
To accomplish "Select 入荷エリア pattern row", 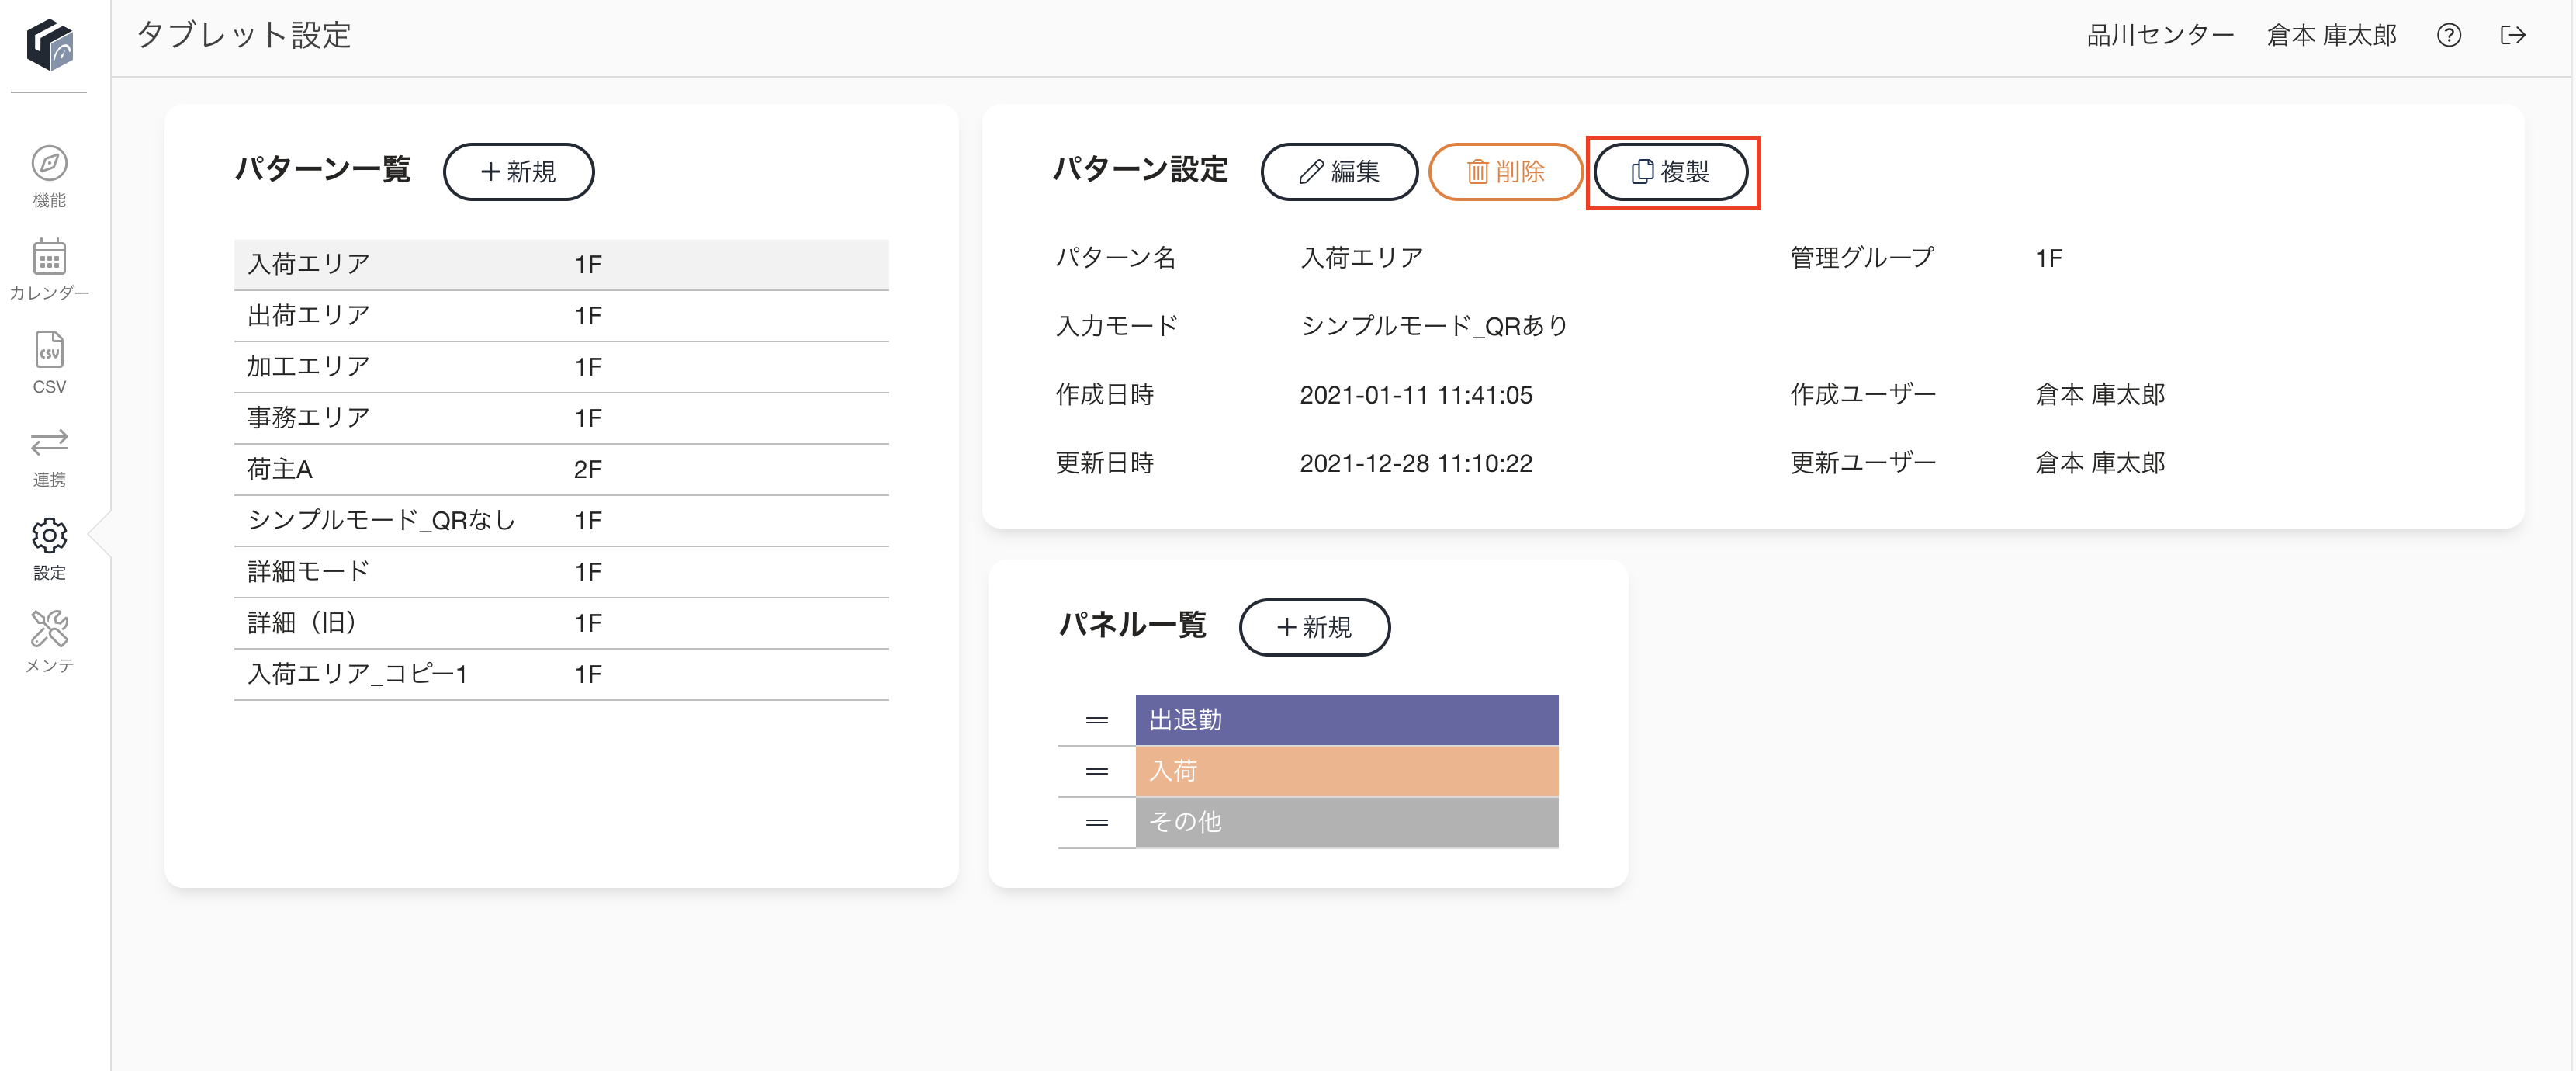I will [x=561, y=265].
